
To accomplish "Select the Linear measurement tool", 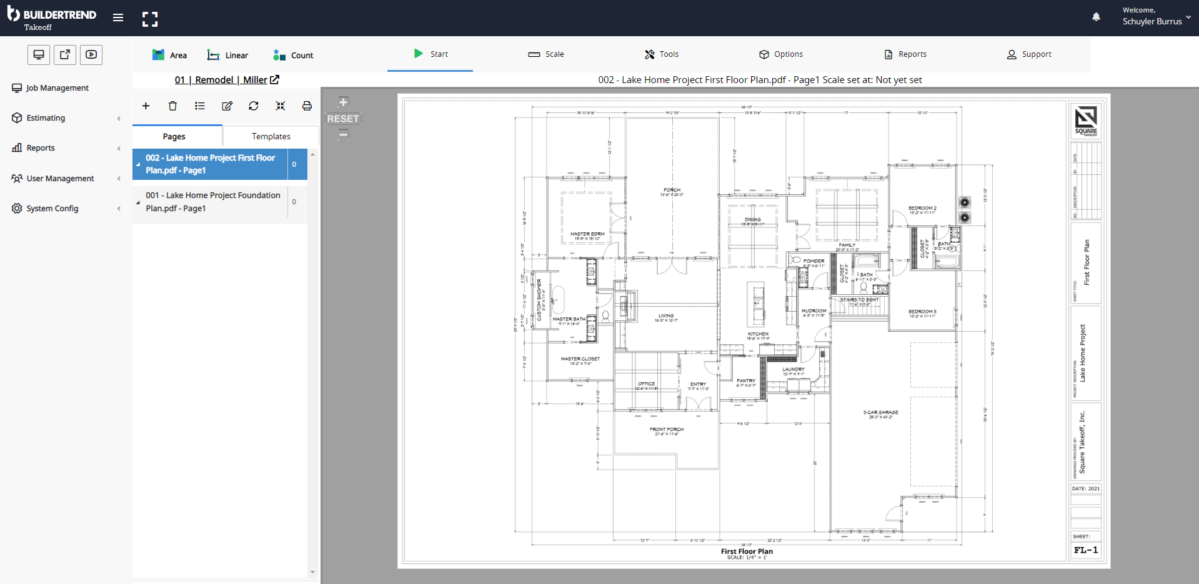I will pos(227,55).
